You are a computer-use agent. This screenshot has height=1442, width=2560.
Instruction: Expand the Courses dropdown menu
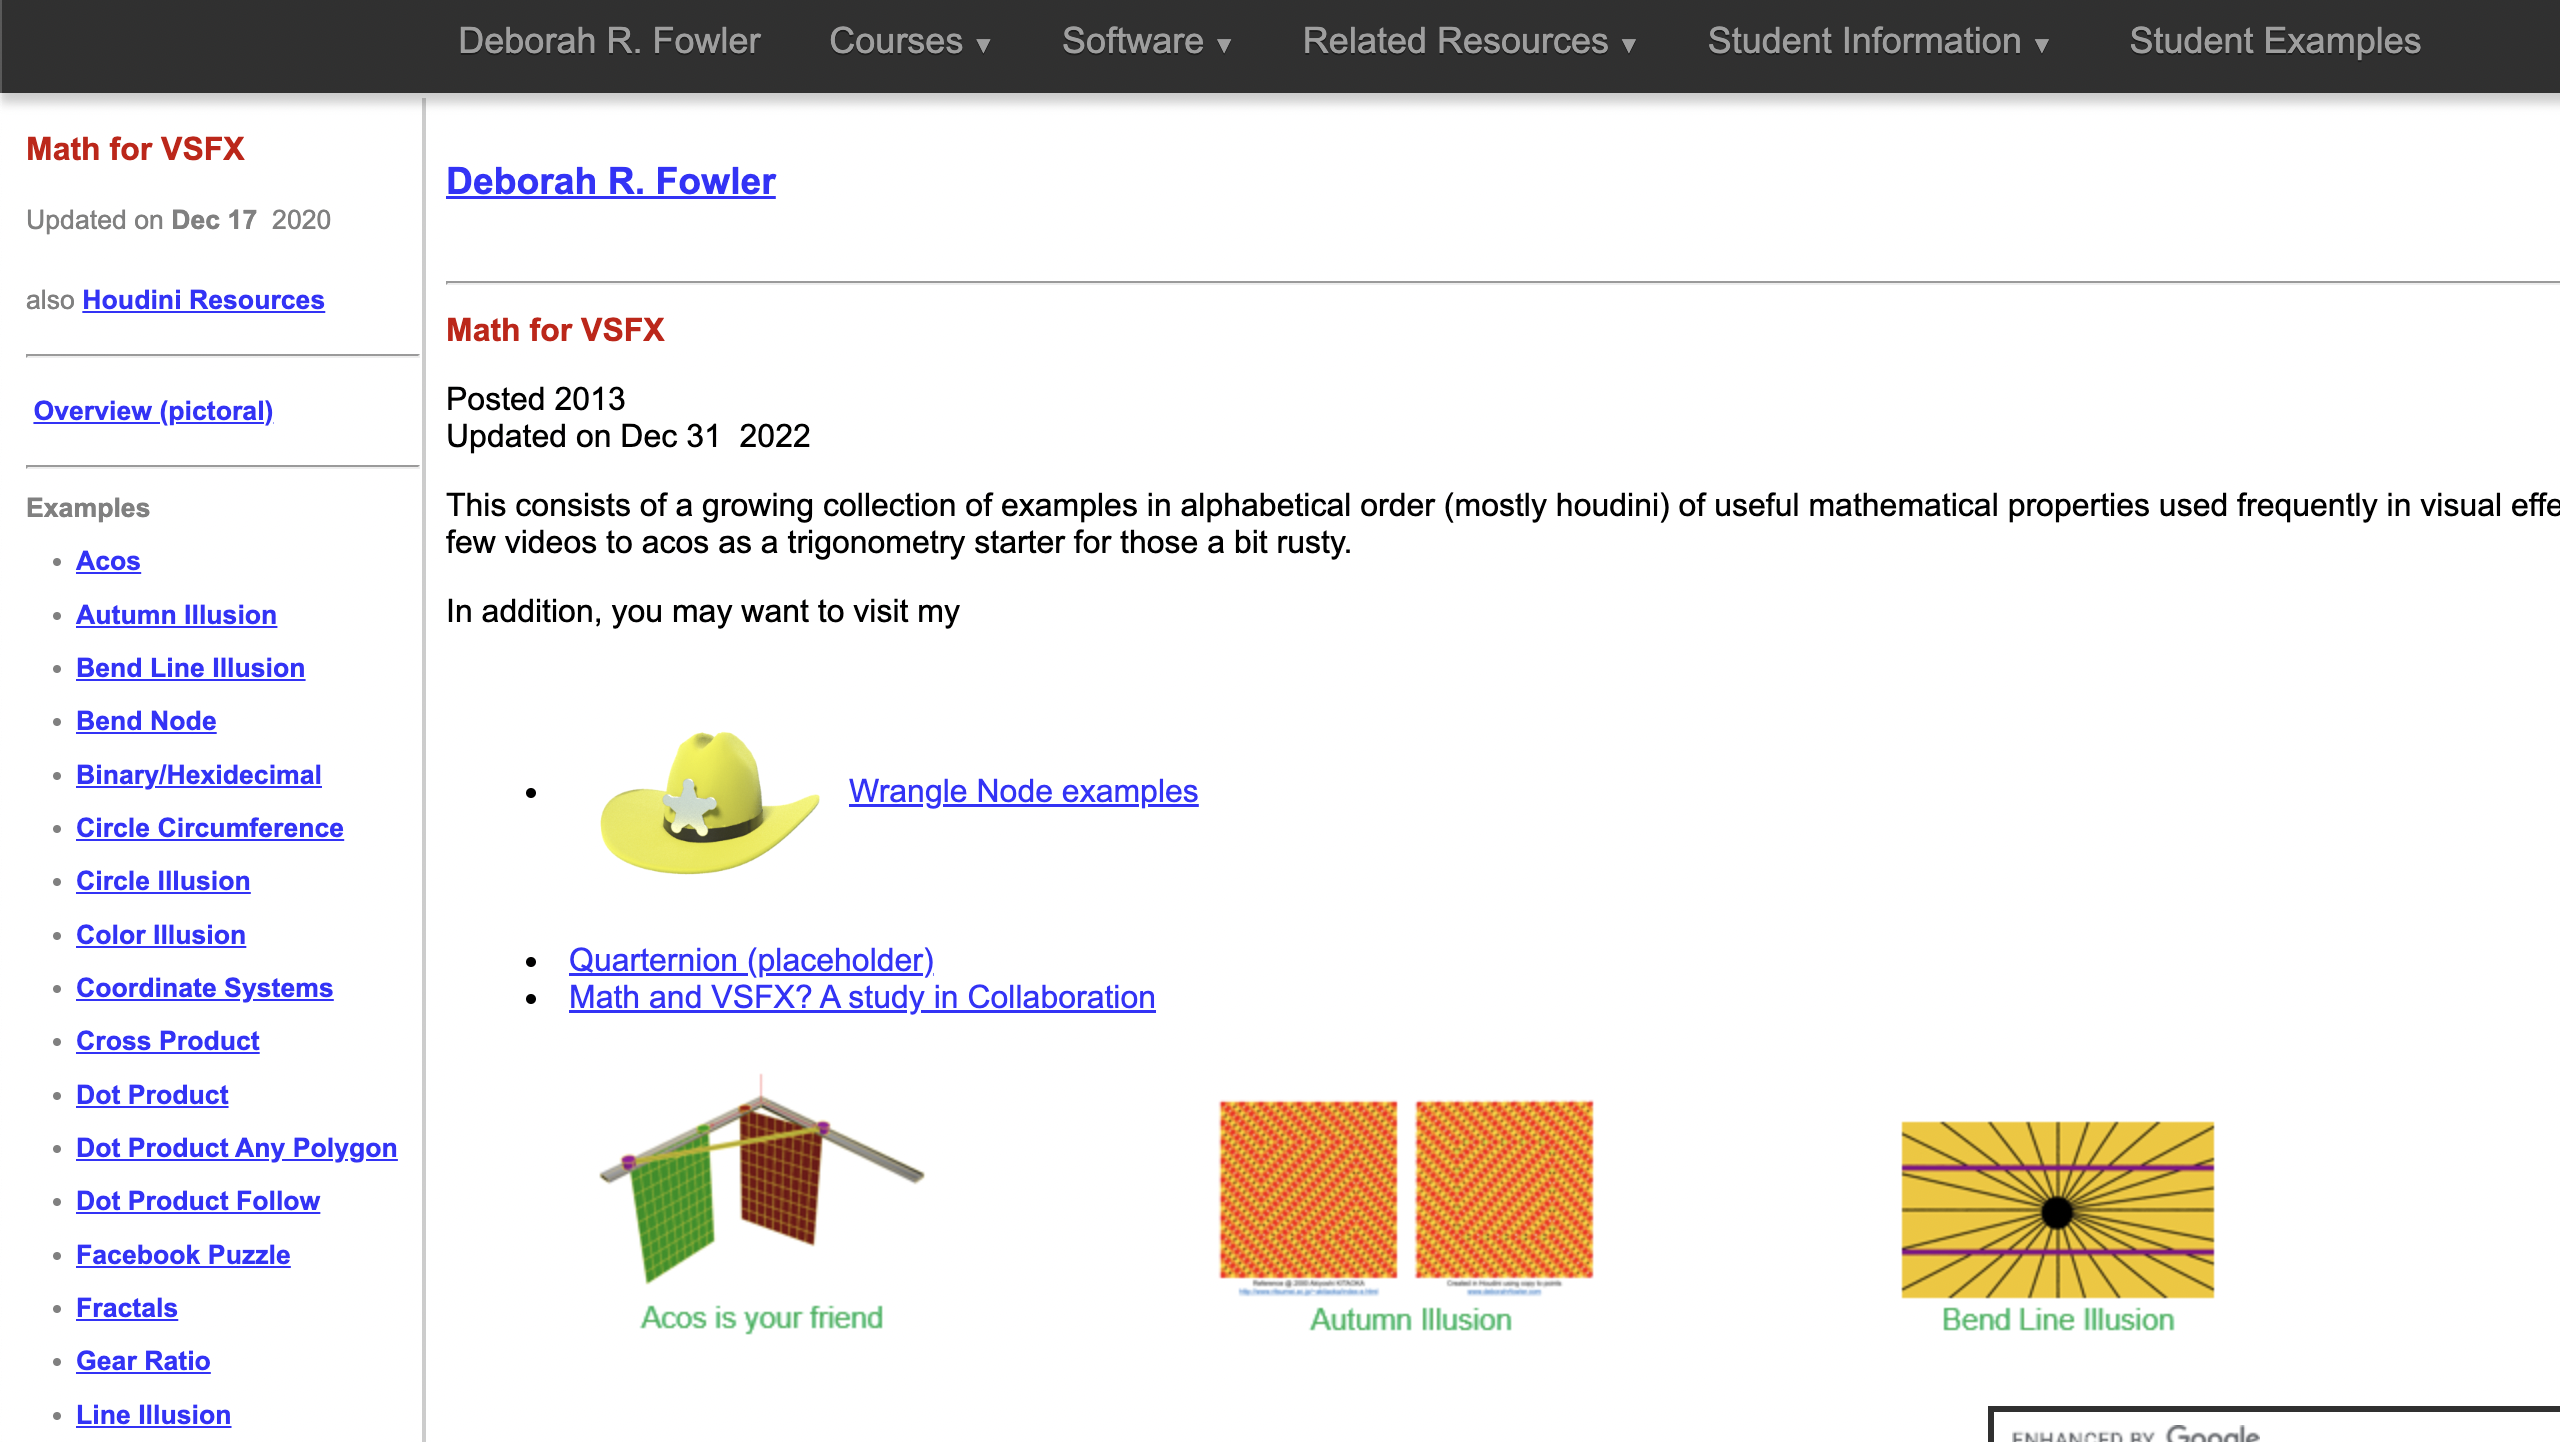click(x=909, y=42)
